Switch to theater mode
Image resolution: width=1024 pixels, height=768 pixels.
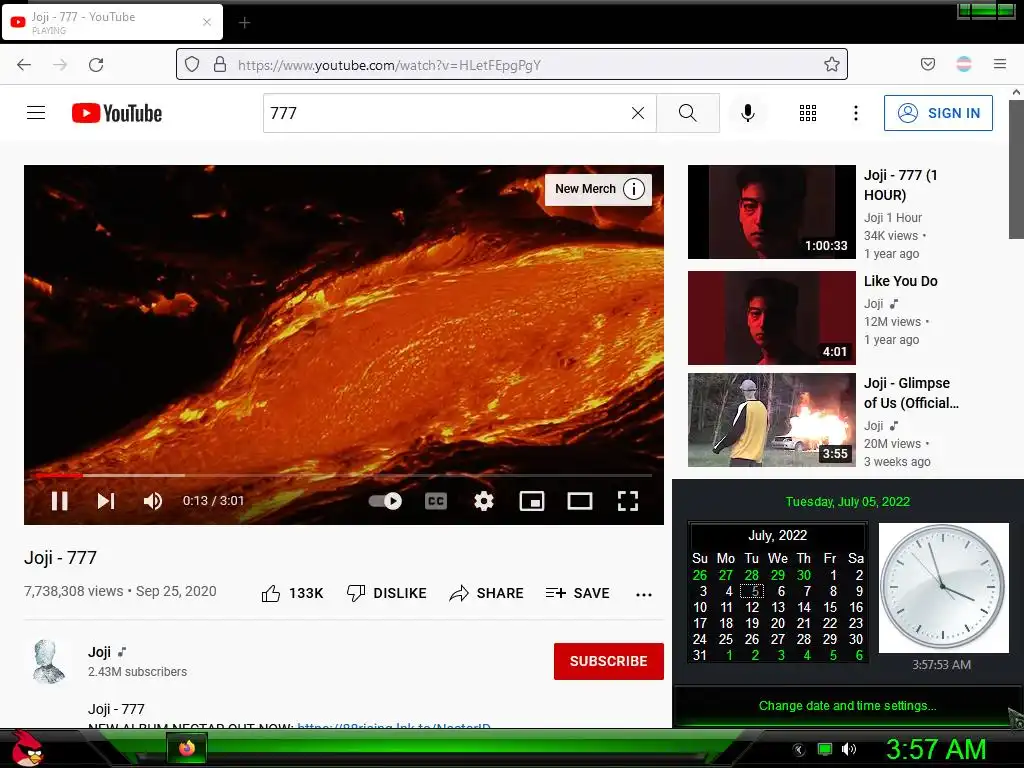pos(580,501)
